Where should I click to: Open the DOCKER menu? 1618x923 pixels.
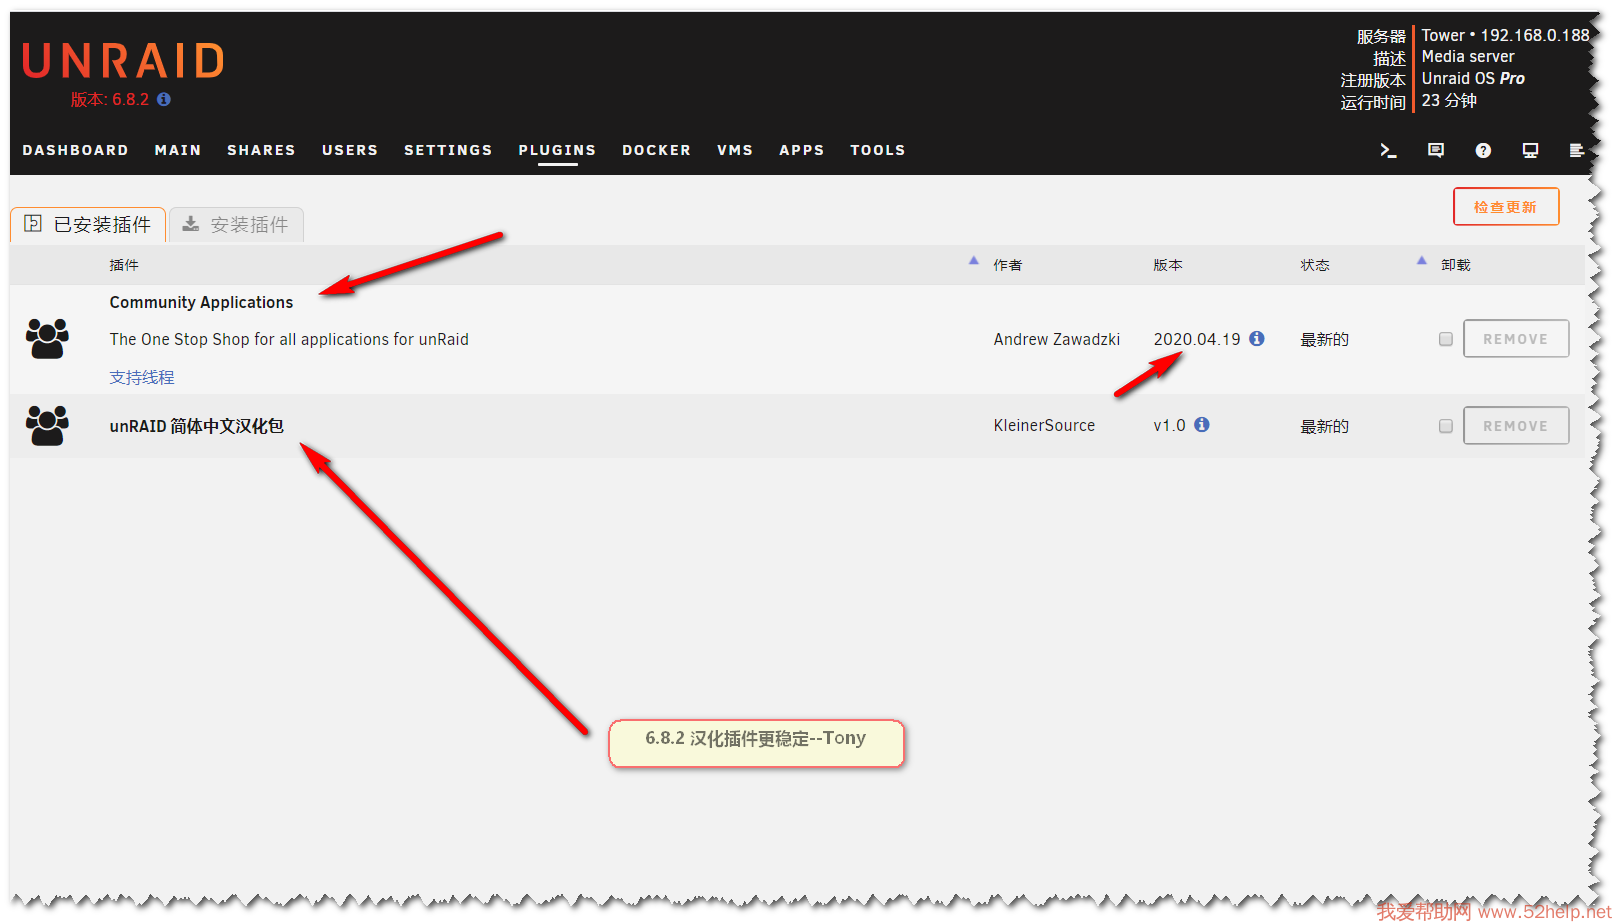click(656, 150)
